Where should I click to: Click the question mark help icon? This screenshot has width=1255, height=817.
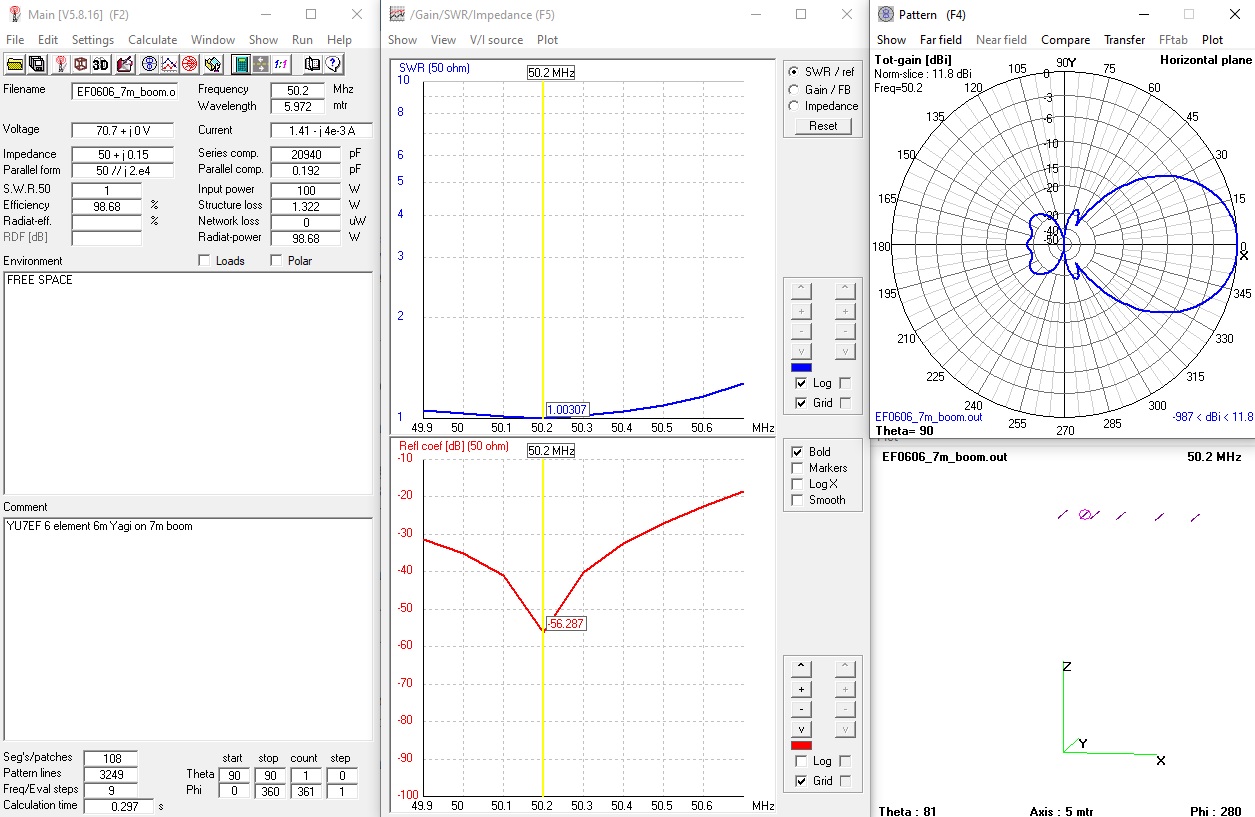tap(333, 64)
